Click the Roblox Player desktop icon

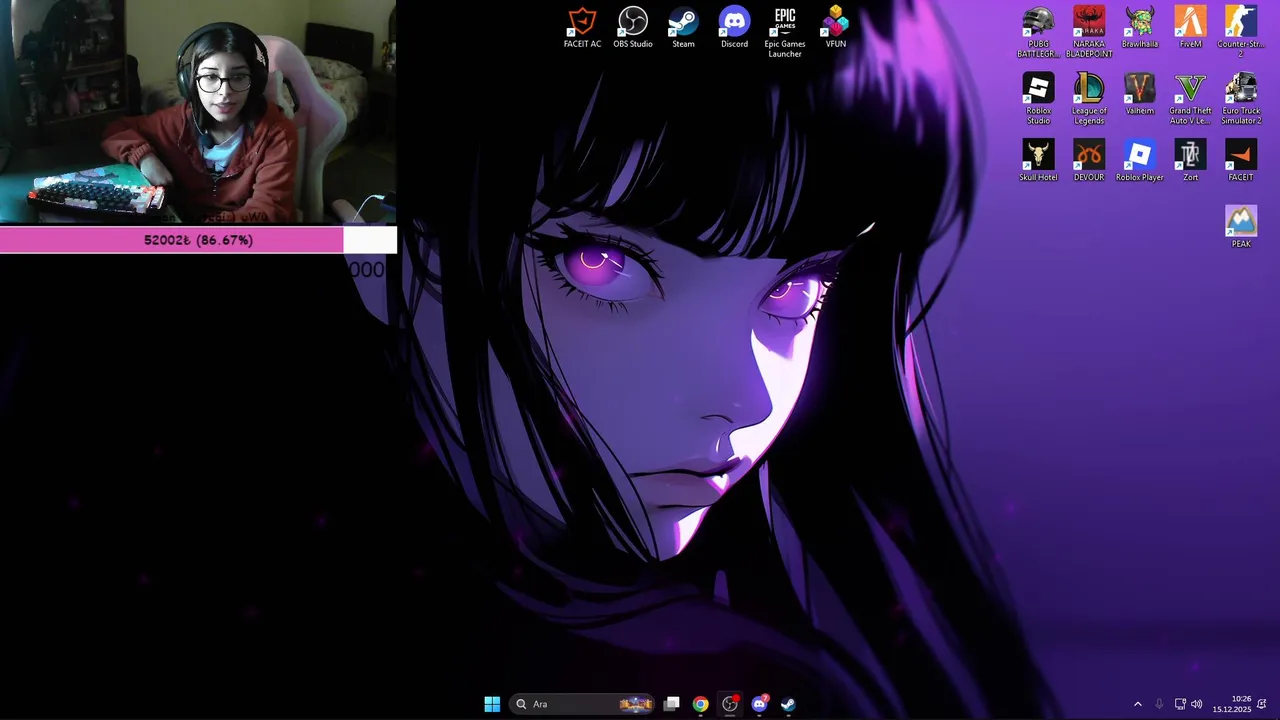coord(1140,160)
